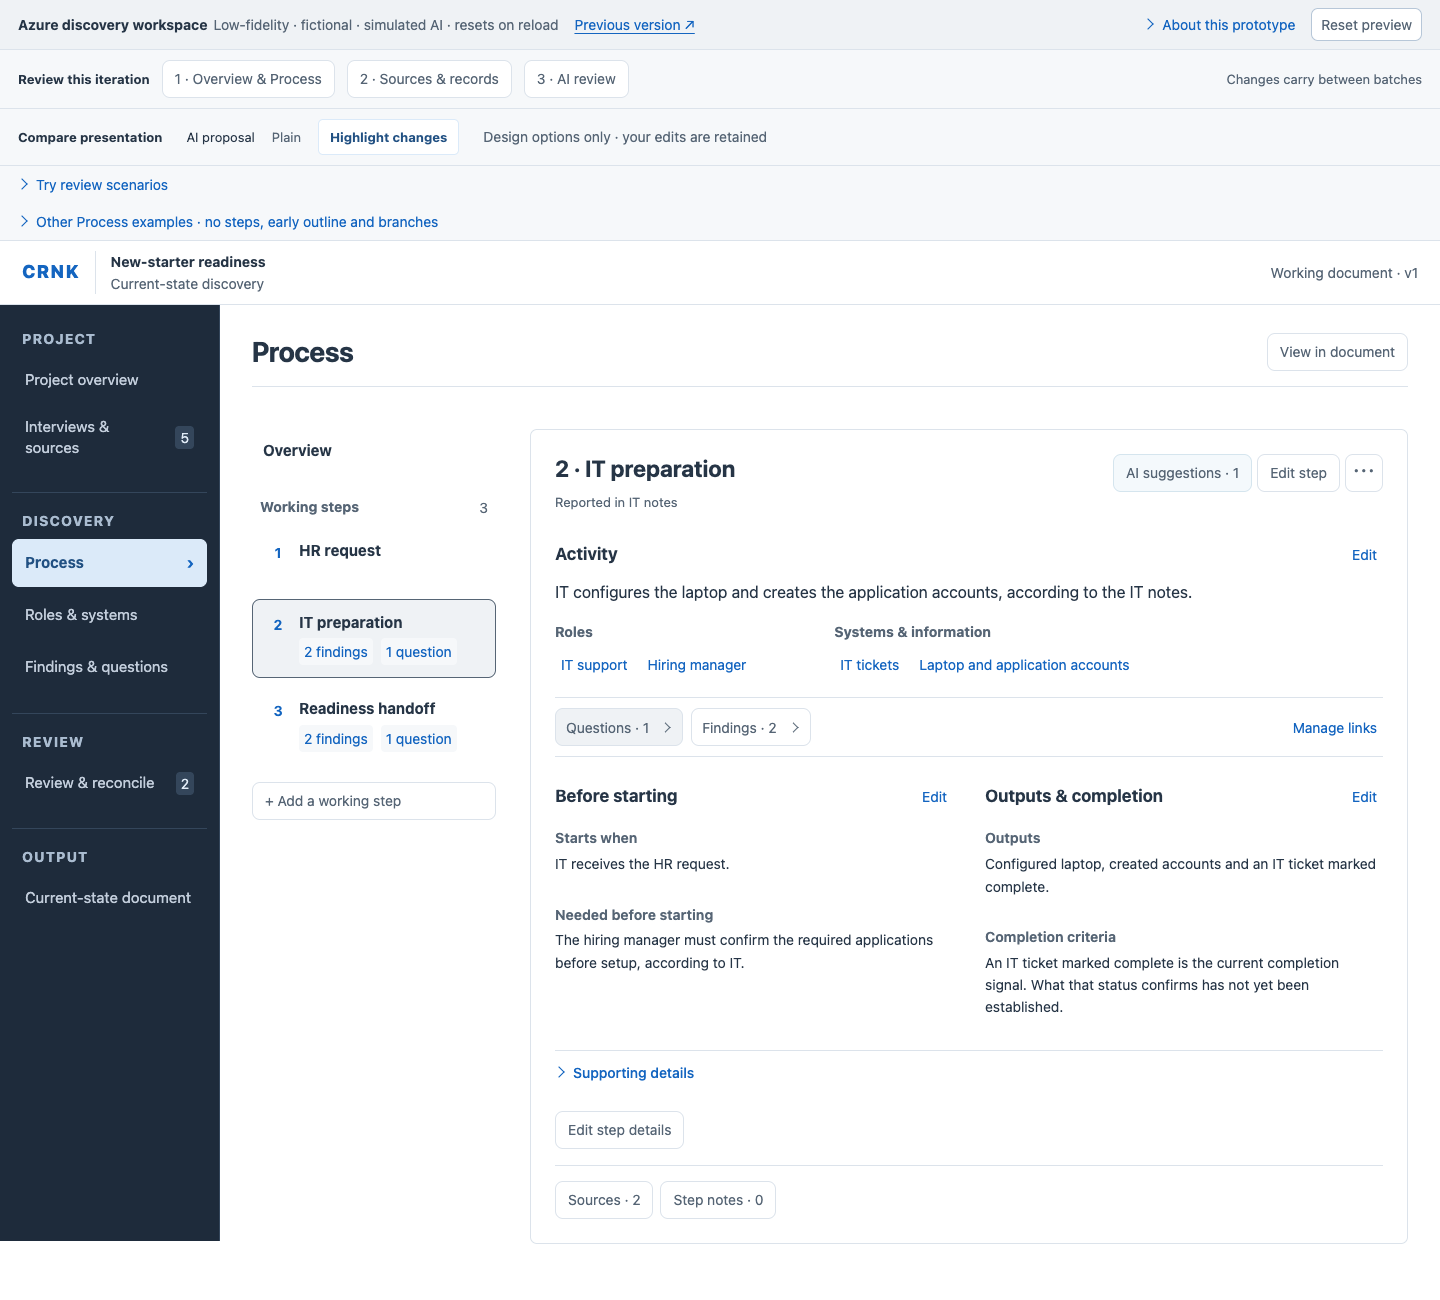Click the IT support role tag
The height and width of the screenshot is (1300, 1440).
[x=594, y=665]
